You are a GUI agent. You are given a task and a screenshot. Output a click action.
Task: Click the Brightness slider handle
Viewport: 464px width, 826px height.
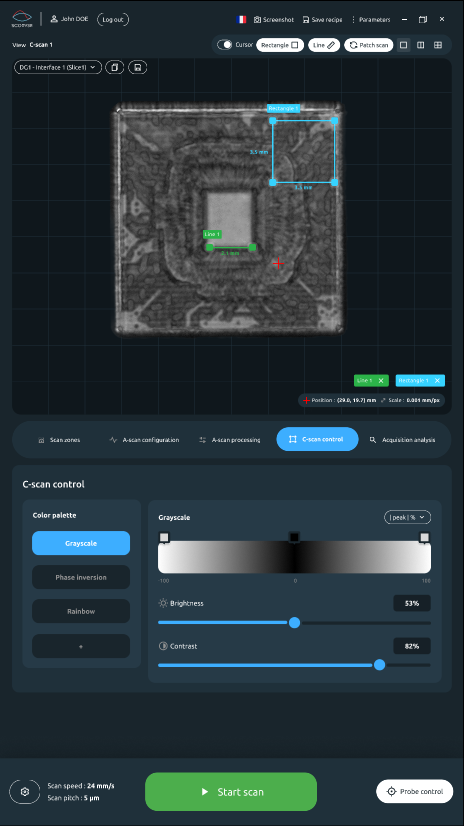tap(294, 623)
